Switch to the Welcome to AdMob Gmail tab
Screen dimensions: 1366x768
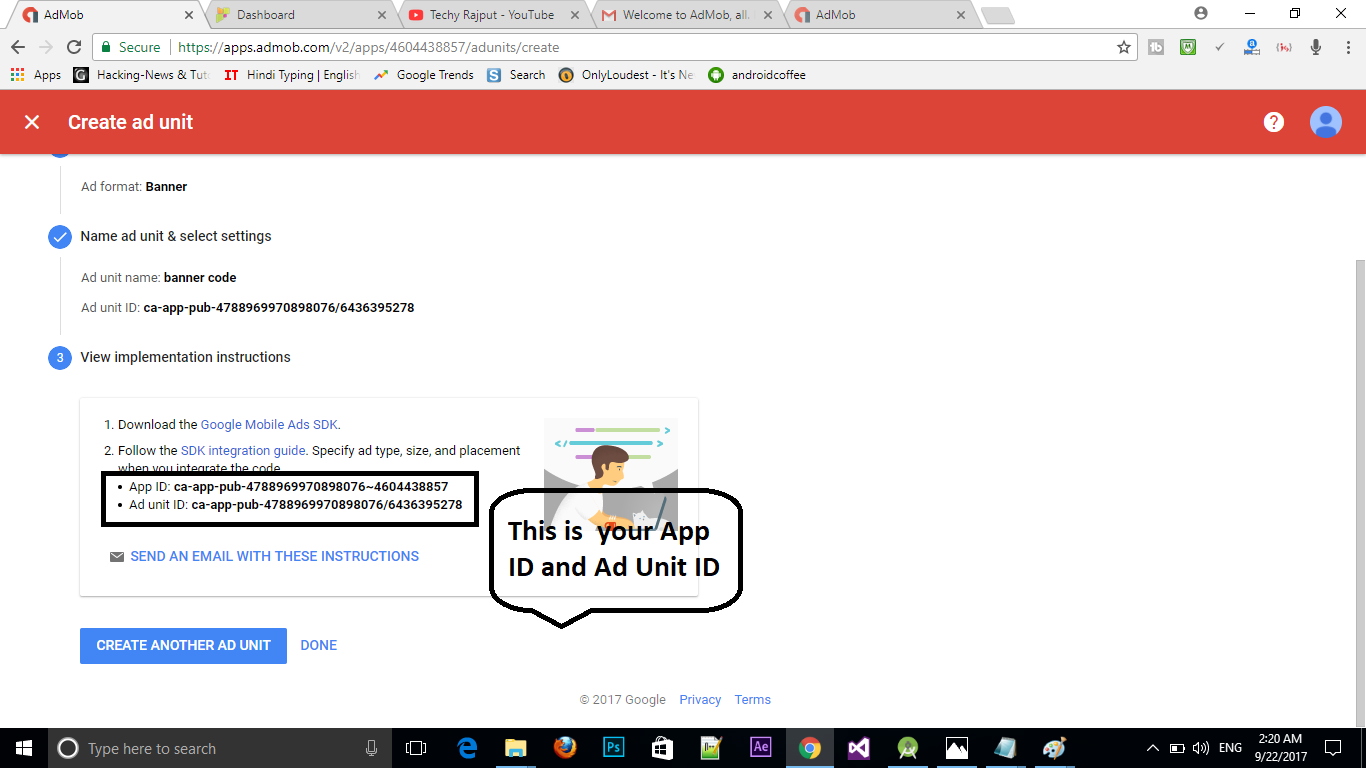click(x=685, y=15)
